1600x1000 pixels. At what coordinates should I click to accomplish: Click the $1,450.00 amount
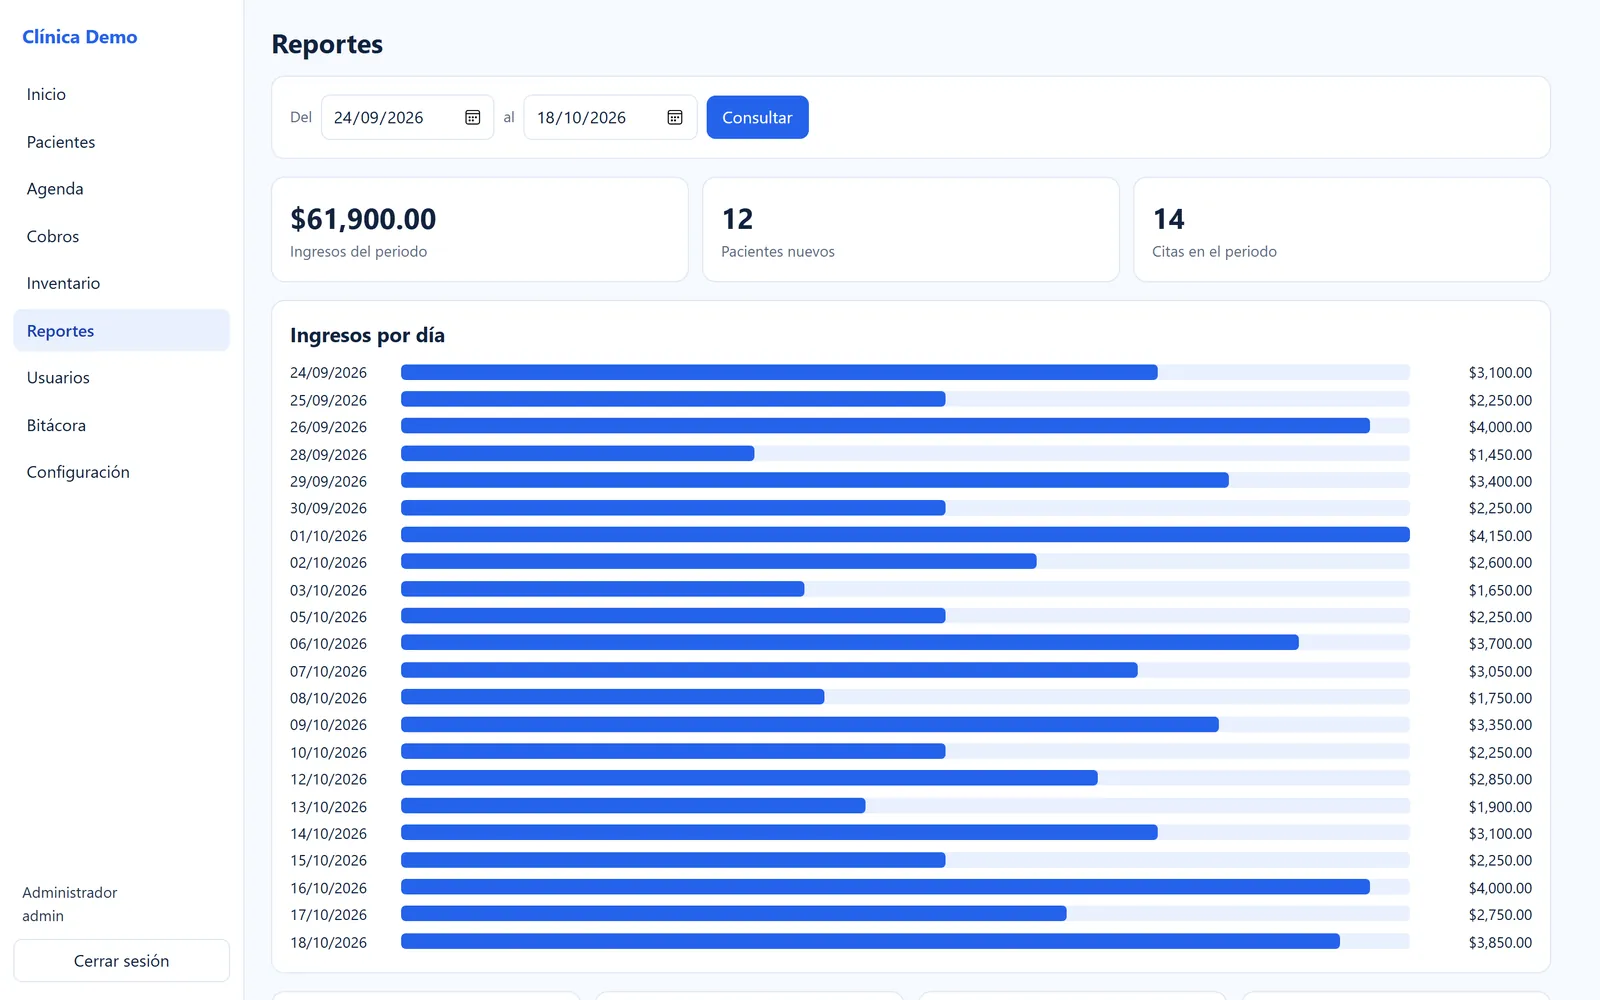[x=1500, y=455]
